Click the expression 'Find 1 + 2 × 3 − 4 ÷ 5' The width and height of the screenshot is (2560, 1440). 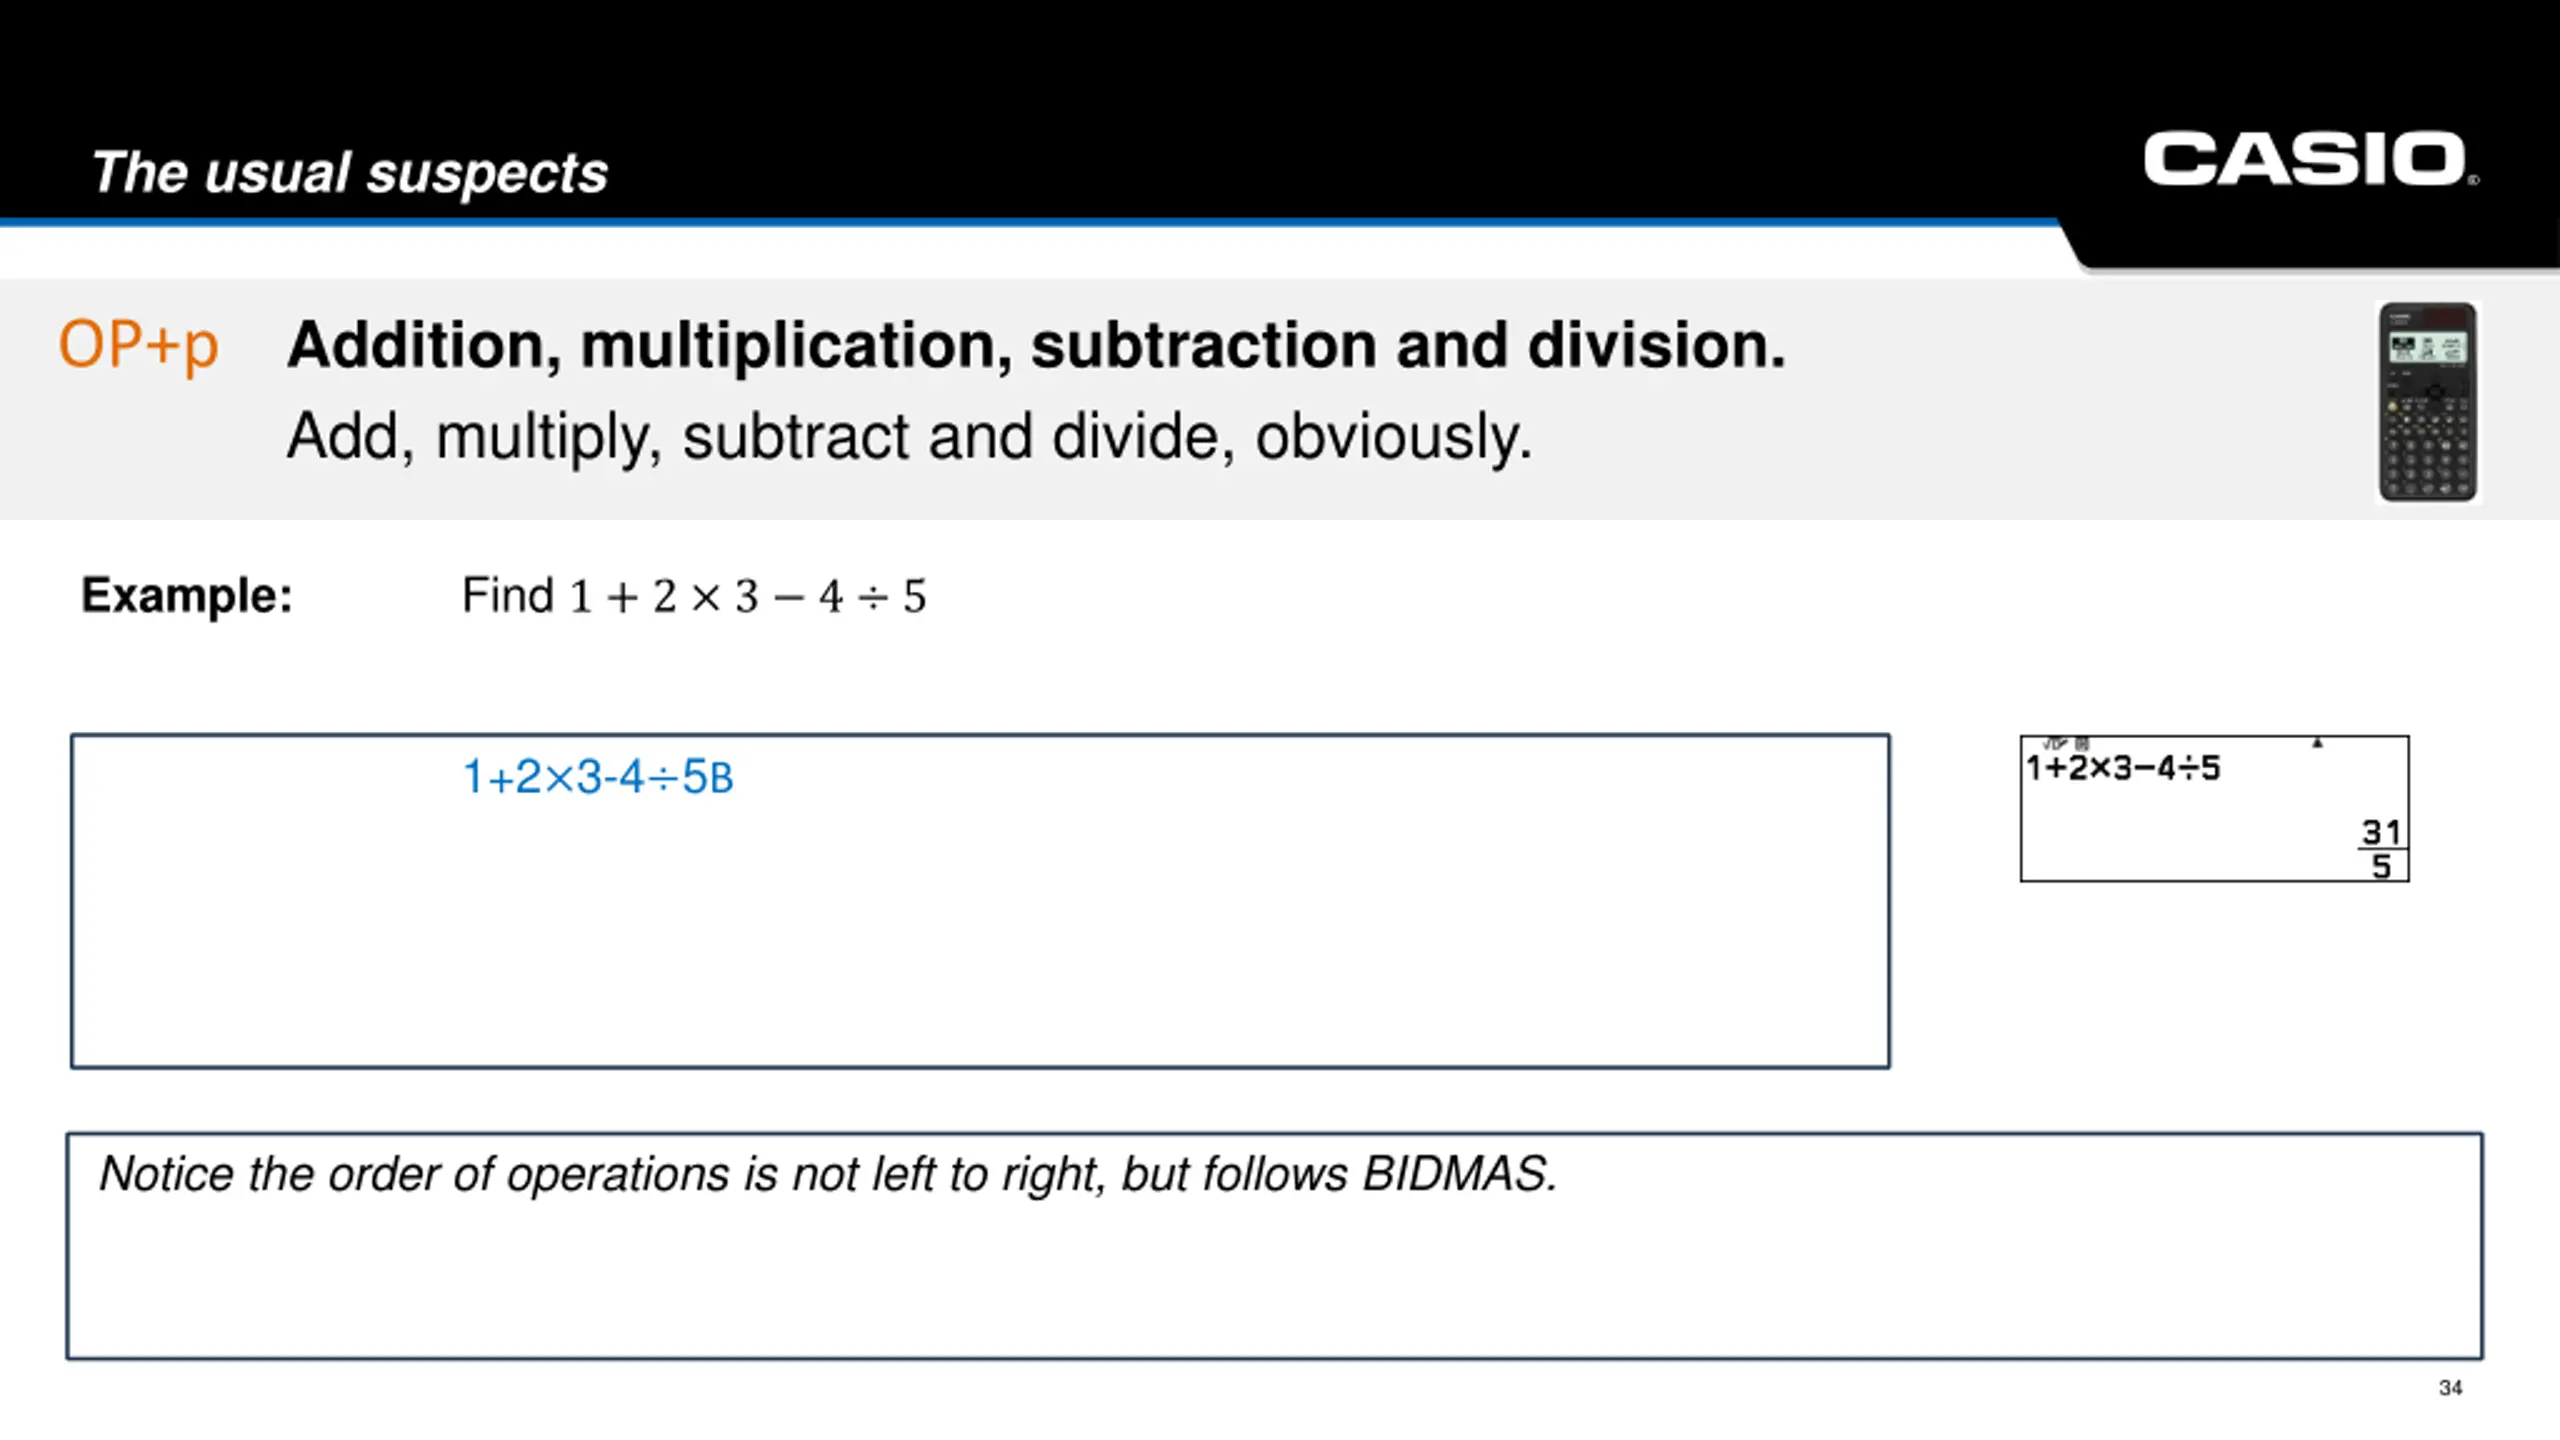(694, 596)
